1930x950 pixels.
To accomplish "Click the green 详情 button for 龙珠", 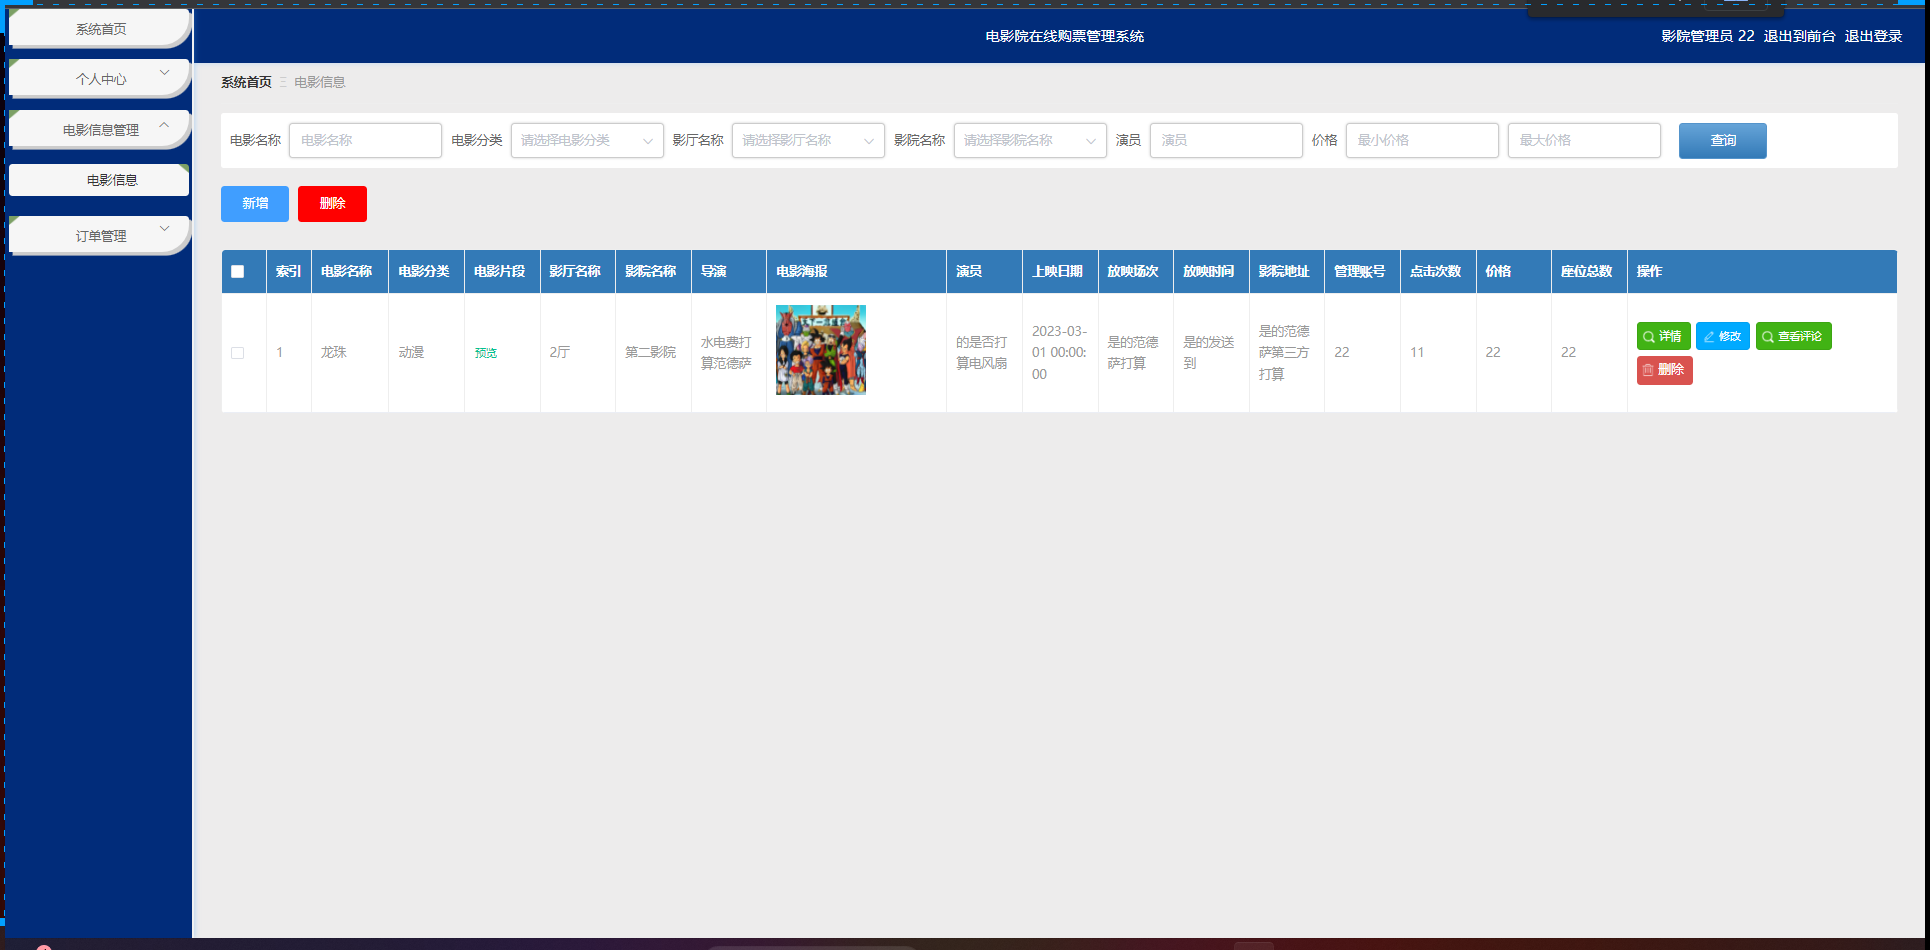I will tap(1663, 336).
